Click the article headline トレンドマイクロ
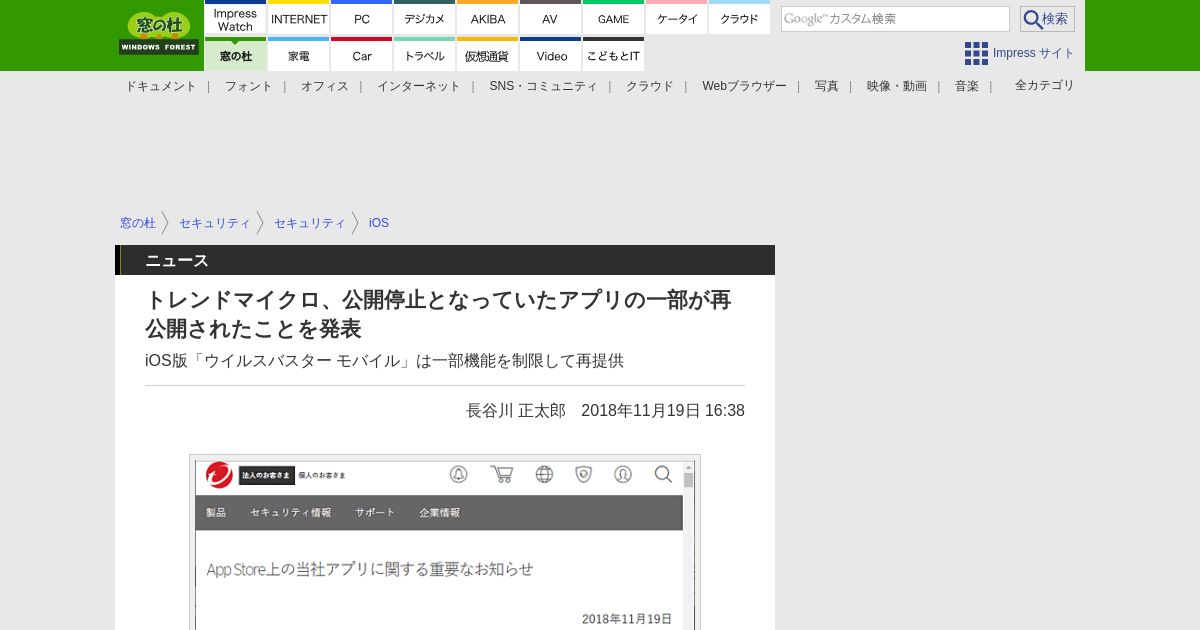The width and height of the screenshot is (1200, 630). coord(438,314)
